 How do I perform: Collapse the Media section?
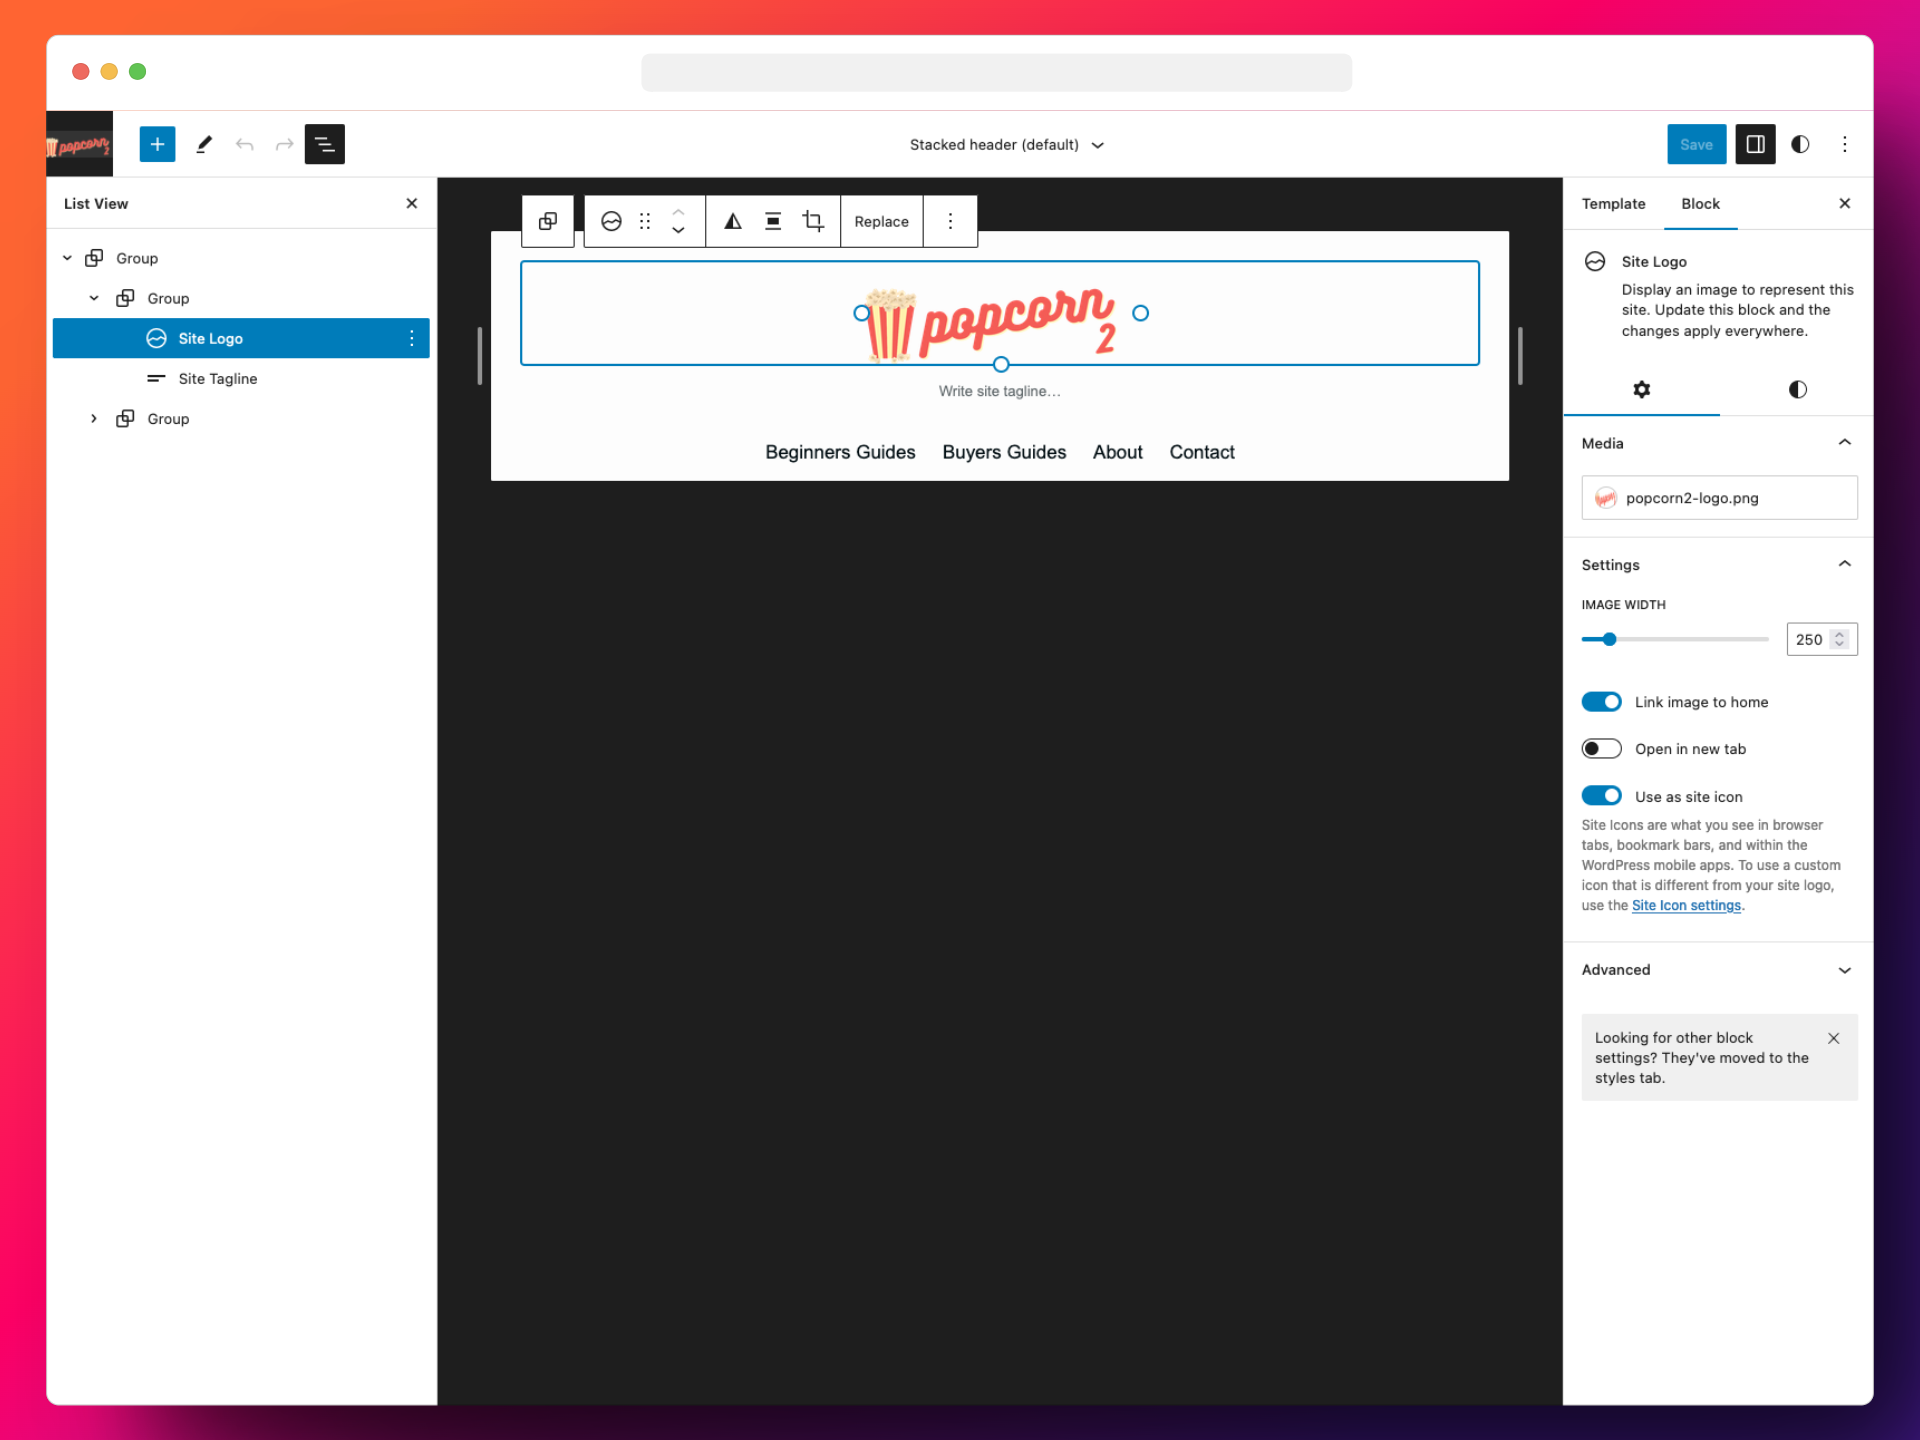point(1845,443)
